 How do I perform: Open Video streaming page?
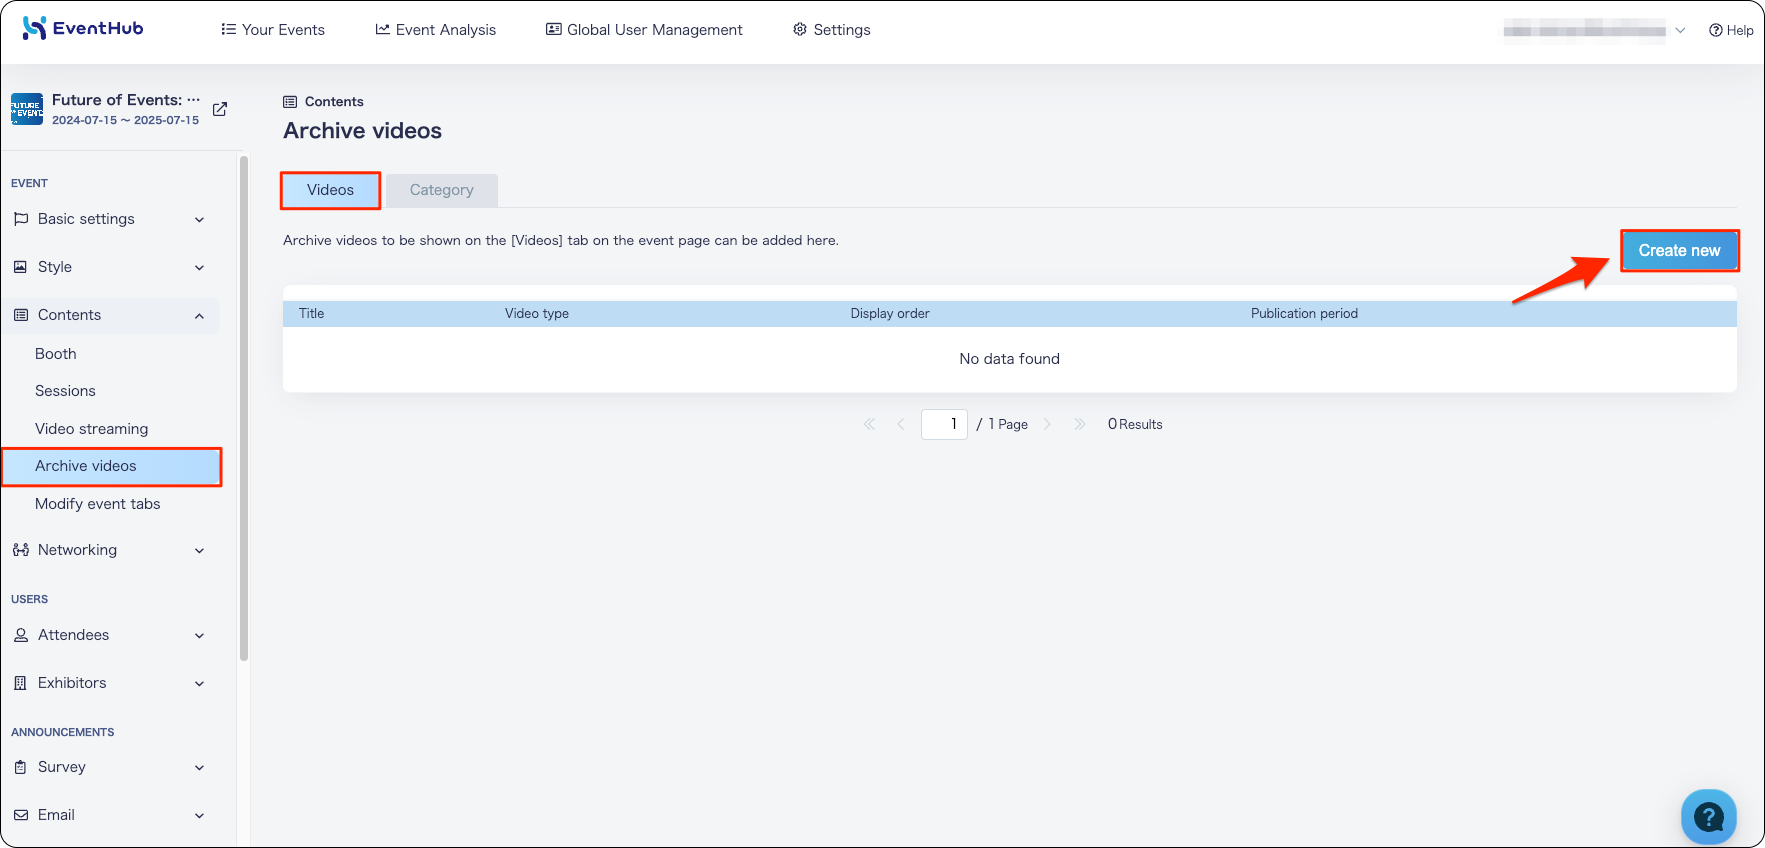[91, 429]
